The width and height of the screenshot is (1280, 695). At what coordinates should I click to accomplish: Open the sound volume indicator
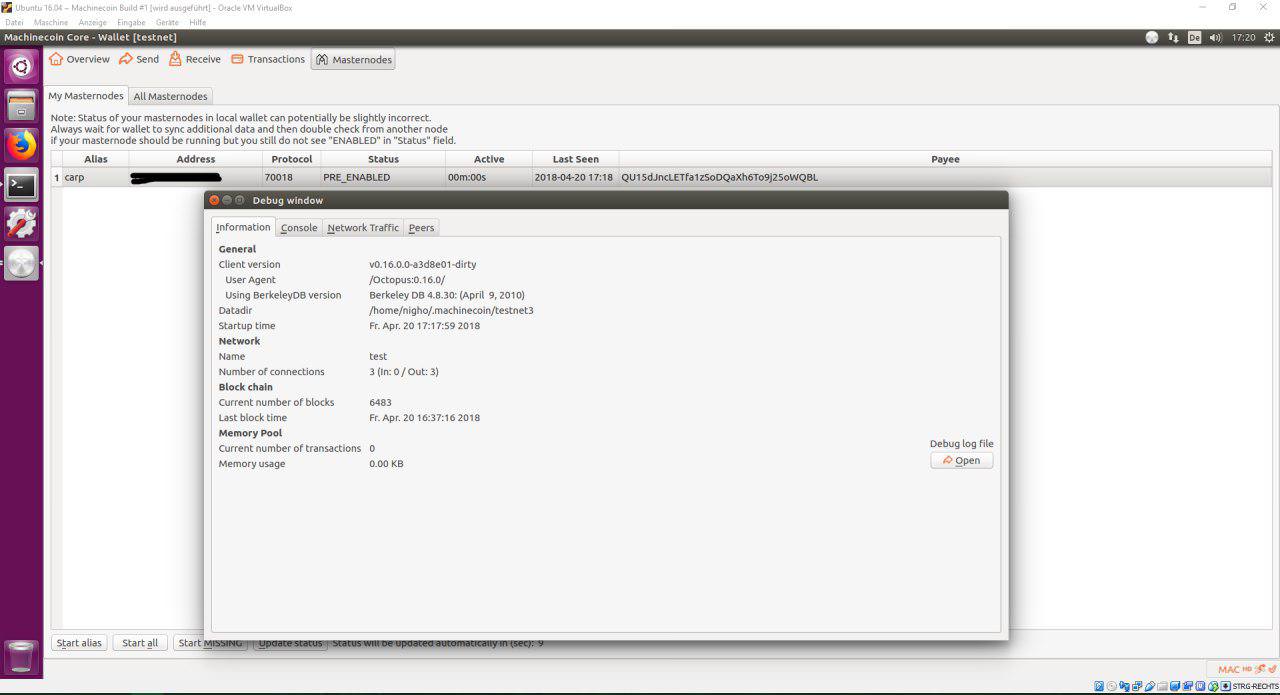pyautogui.click(x=1216, y=37)
